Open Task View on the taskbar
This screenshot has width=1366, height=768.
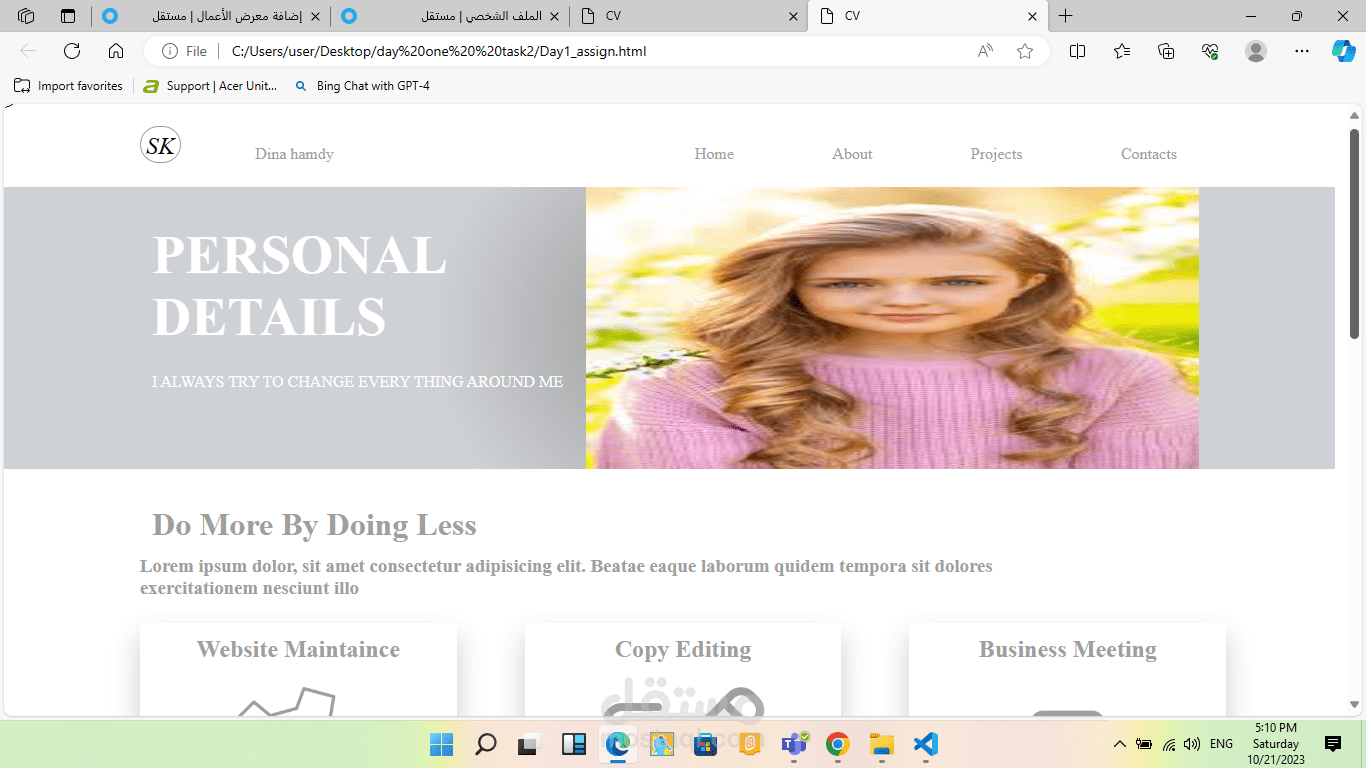(x=528, y=744)
